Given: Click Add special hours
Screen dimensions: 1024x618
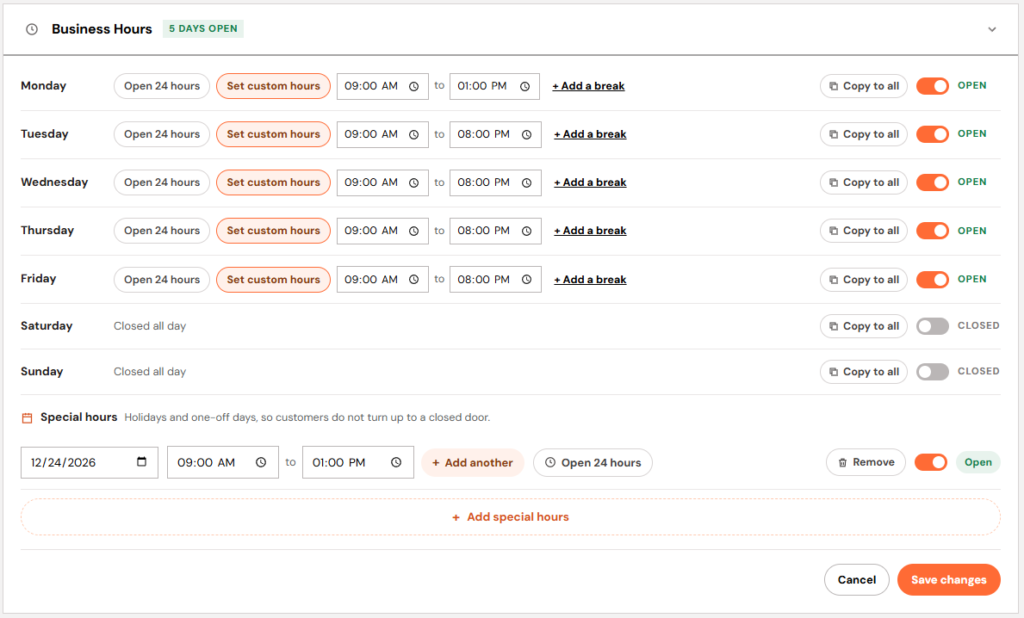Looking at the screenshot, I should [511, 517].
